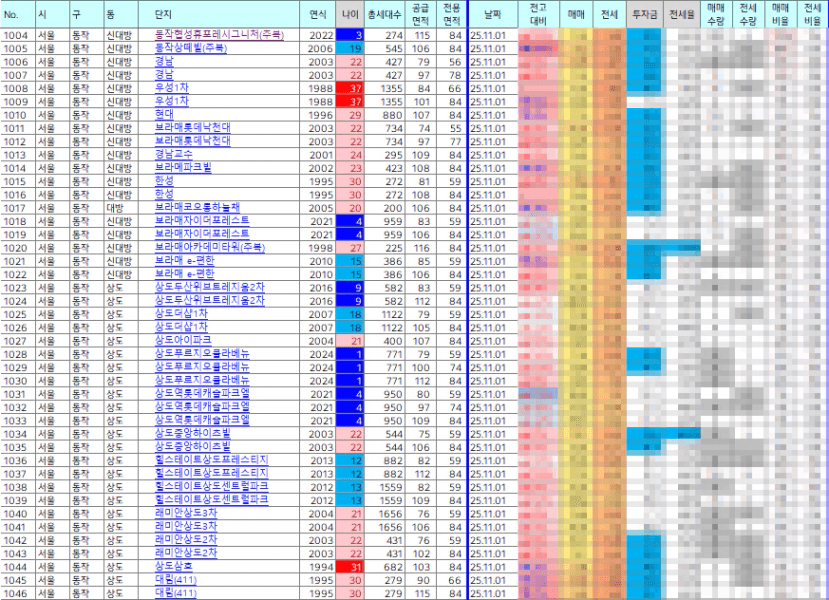Open the 힐스테이트상도프레스티지 link in row 1036
Viewport: 829px width, 600px height.
(211, 460)
